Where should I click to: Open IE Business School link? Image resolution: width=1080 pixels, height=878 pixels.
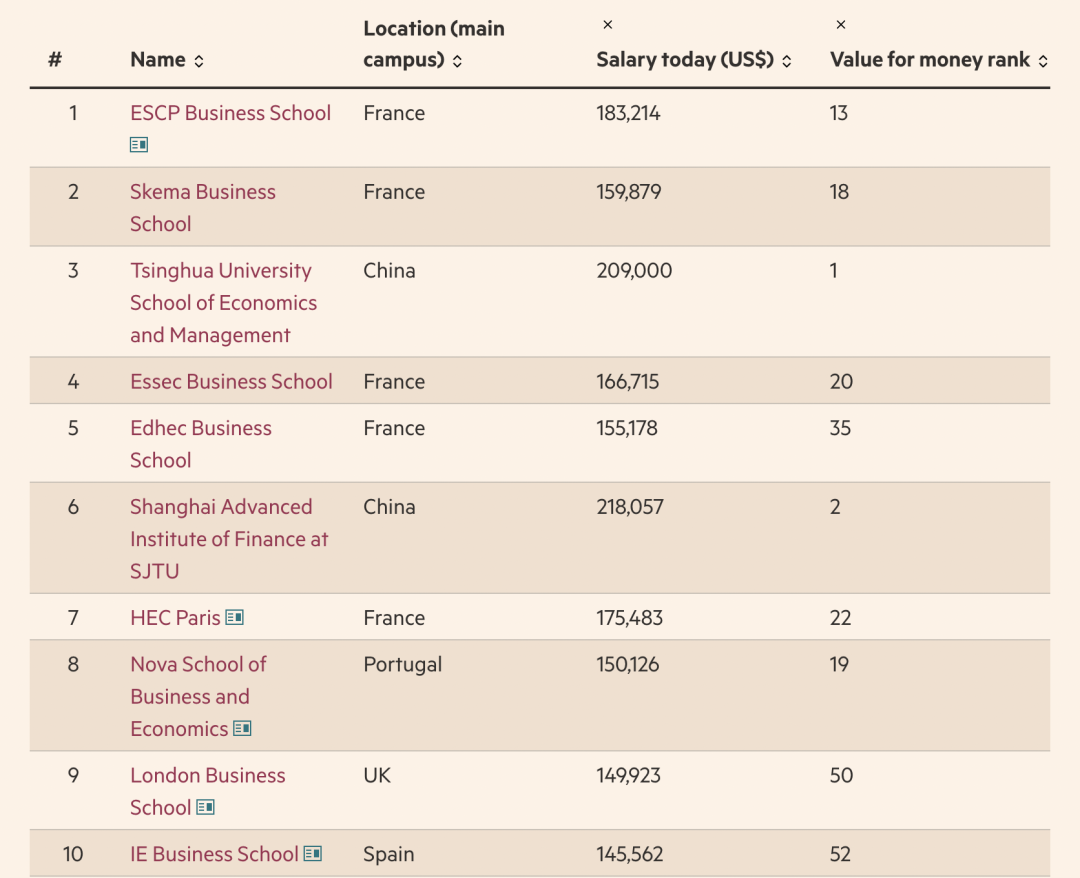point(214,854)
